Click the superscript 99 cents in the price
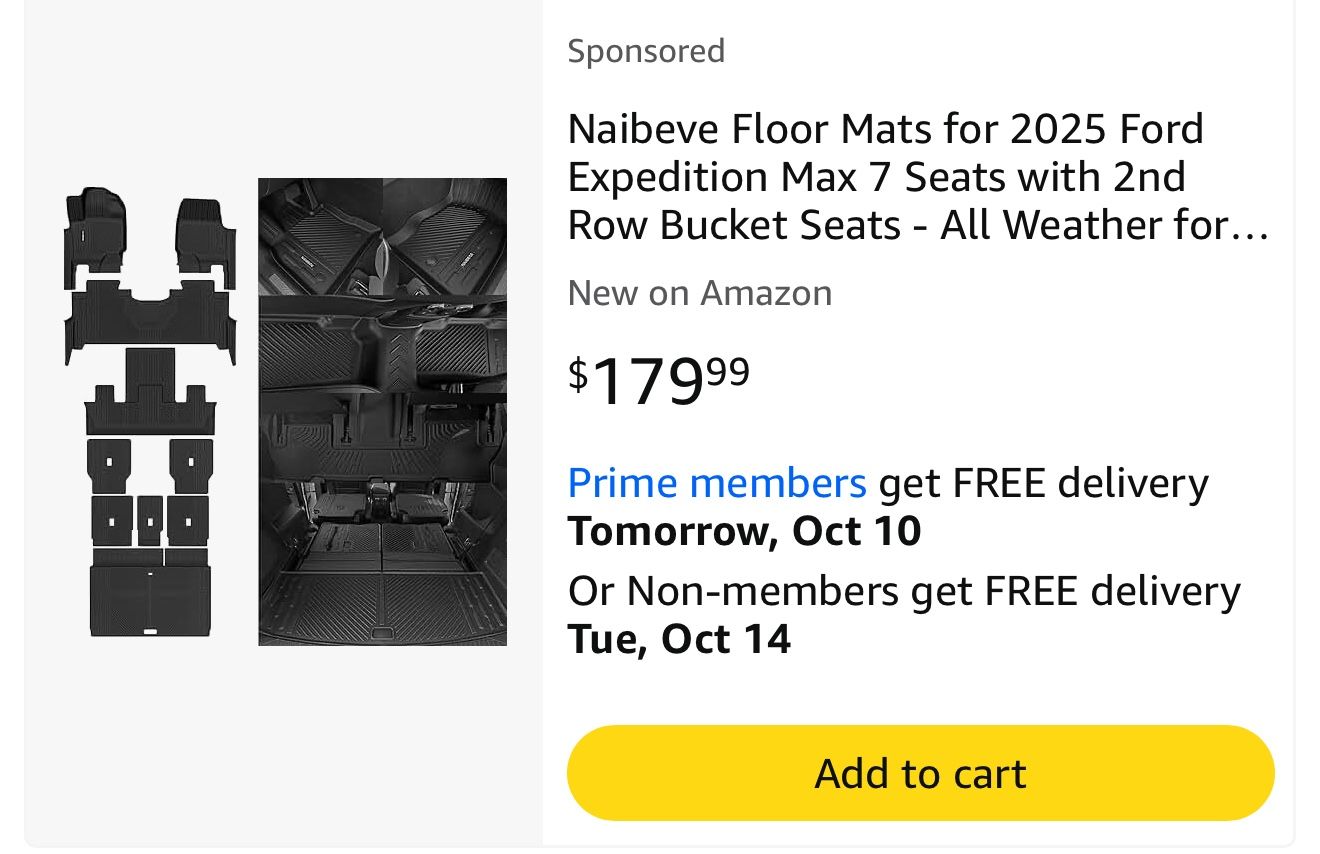 (728, 371)
